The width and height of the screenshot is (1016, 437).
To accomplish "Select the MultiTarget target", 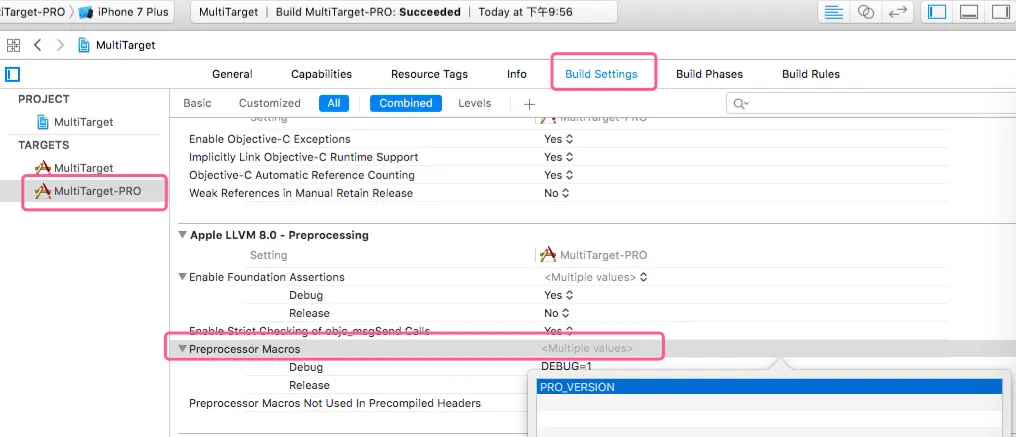I will (x=75, y=168).
